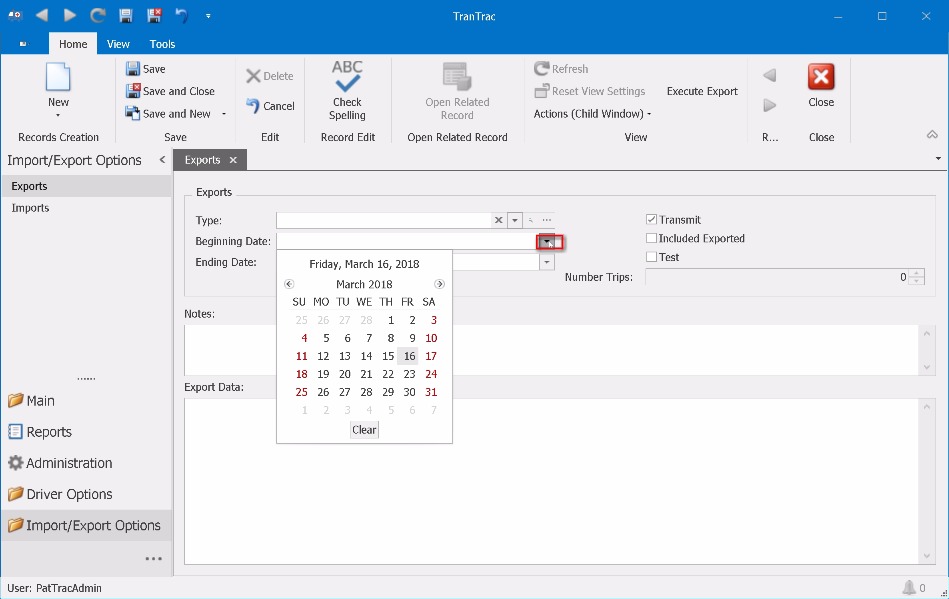
Task: Open the Actions (Child Window) dropdown
Action: point(592,113)
